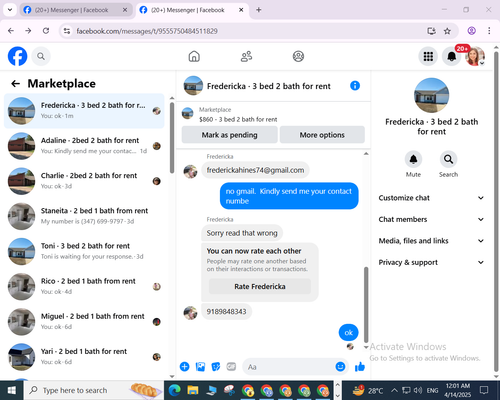Click large listing photo in right panel
Image resolution: width=500 pixels, height=400 pixels.
431,95
